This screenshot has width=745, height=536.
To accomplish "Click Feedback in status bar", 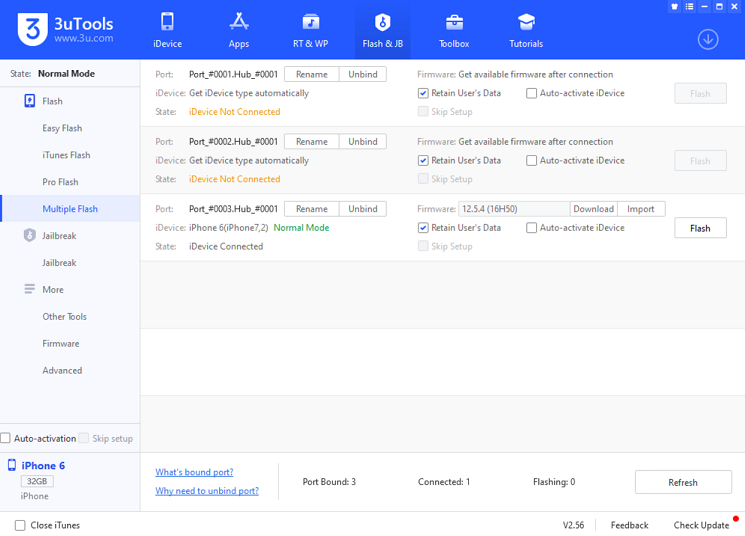I will click(x=629, y=525).
